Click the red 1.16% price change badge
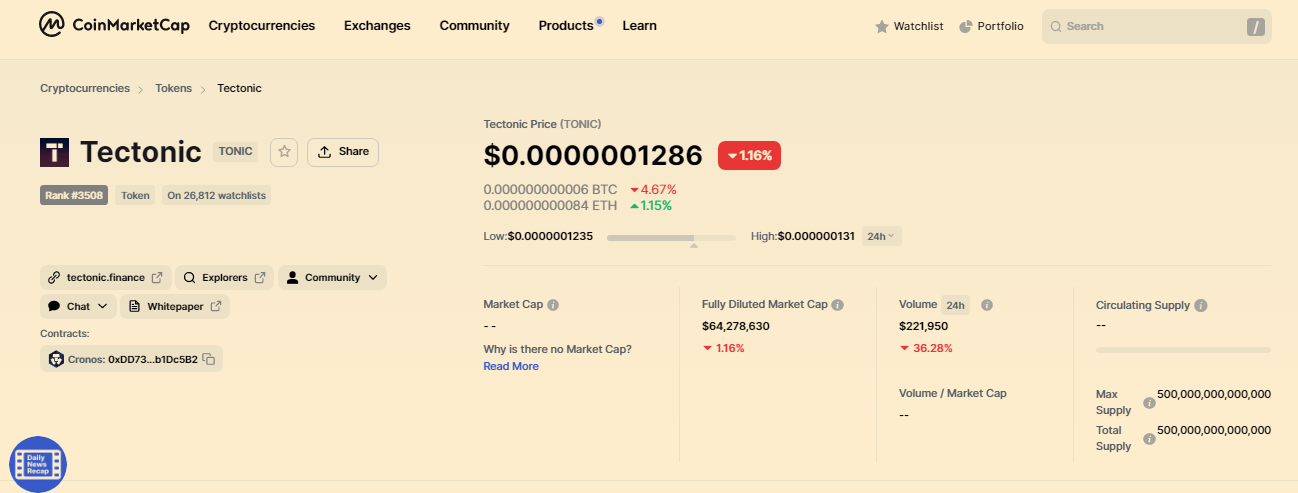Screen dimensions: 1298x493 point(749,155)
